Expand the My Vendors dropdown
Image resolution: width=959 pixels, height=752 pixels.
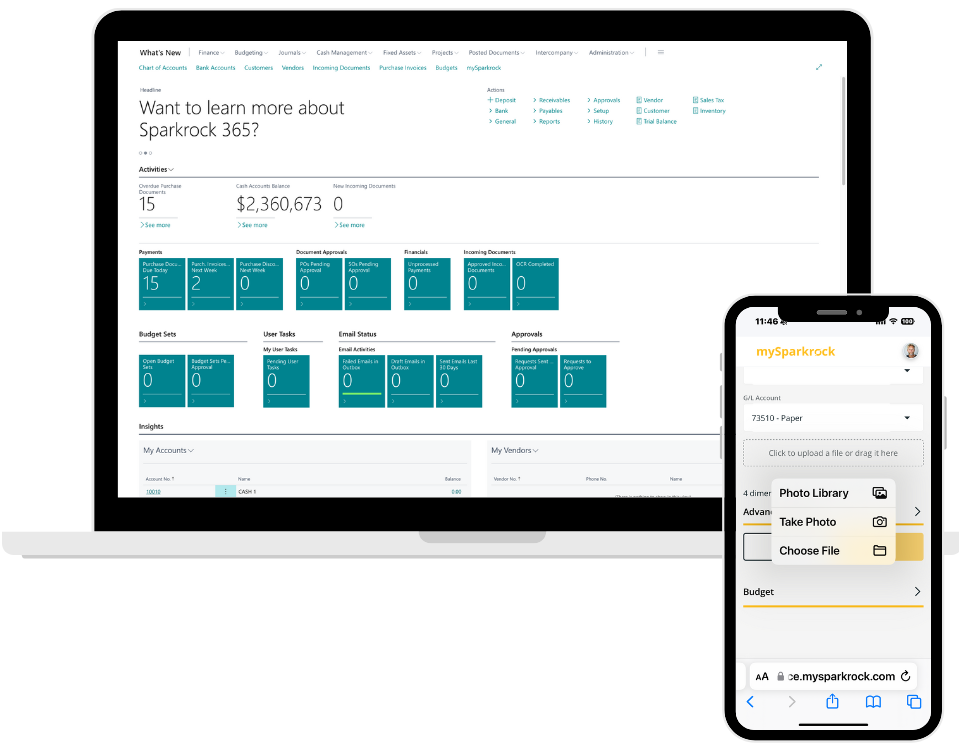coord(514,451)
